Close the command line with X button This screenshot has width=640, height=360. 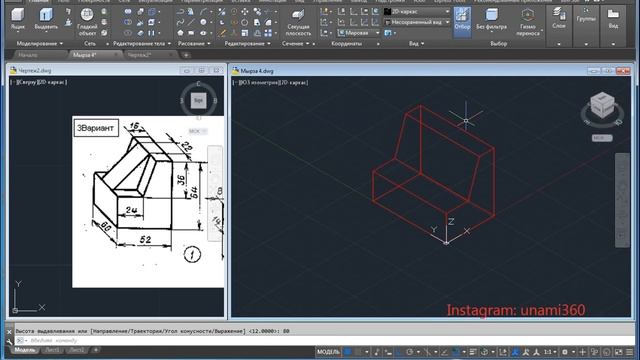(9, 331)
